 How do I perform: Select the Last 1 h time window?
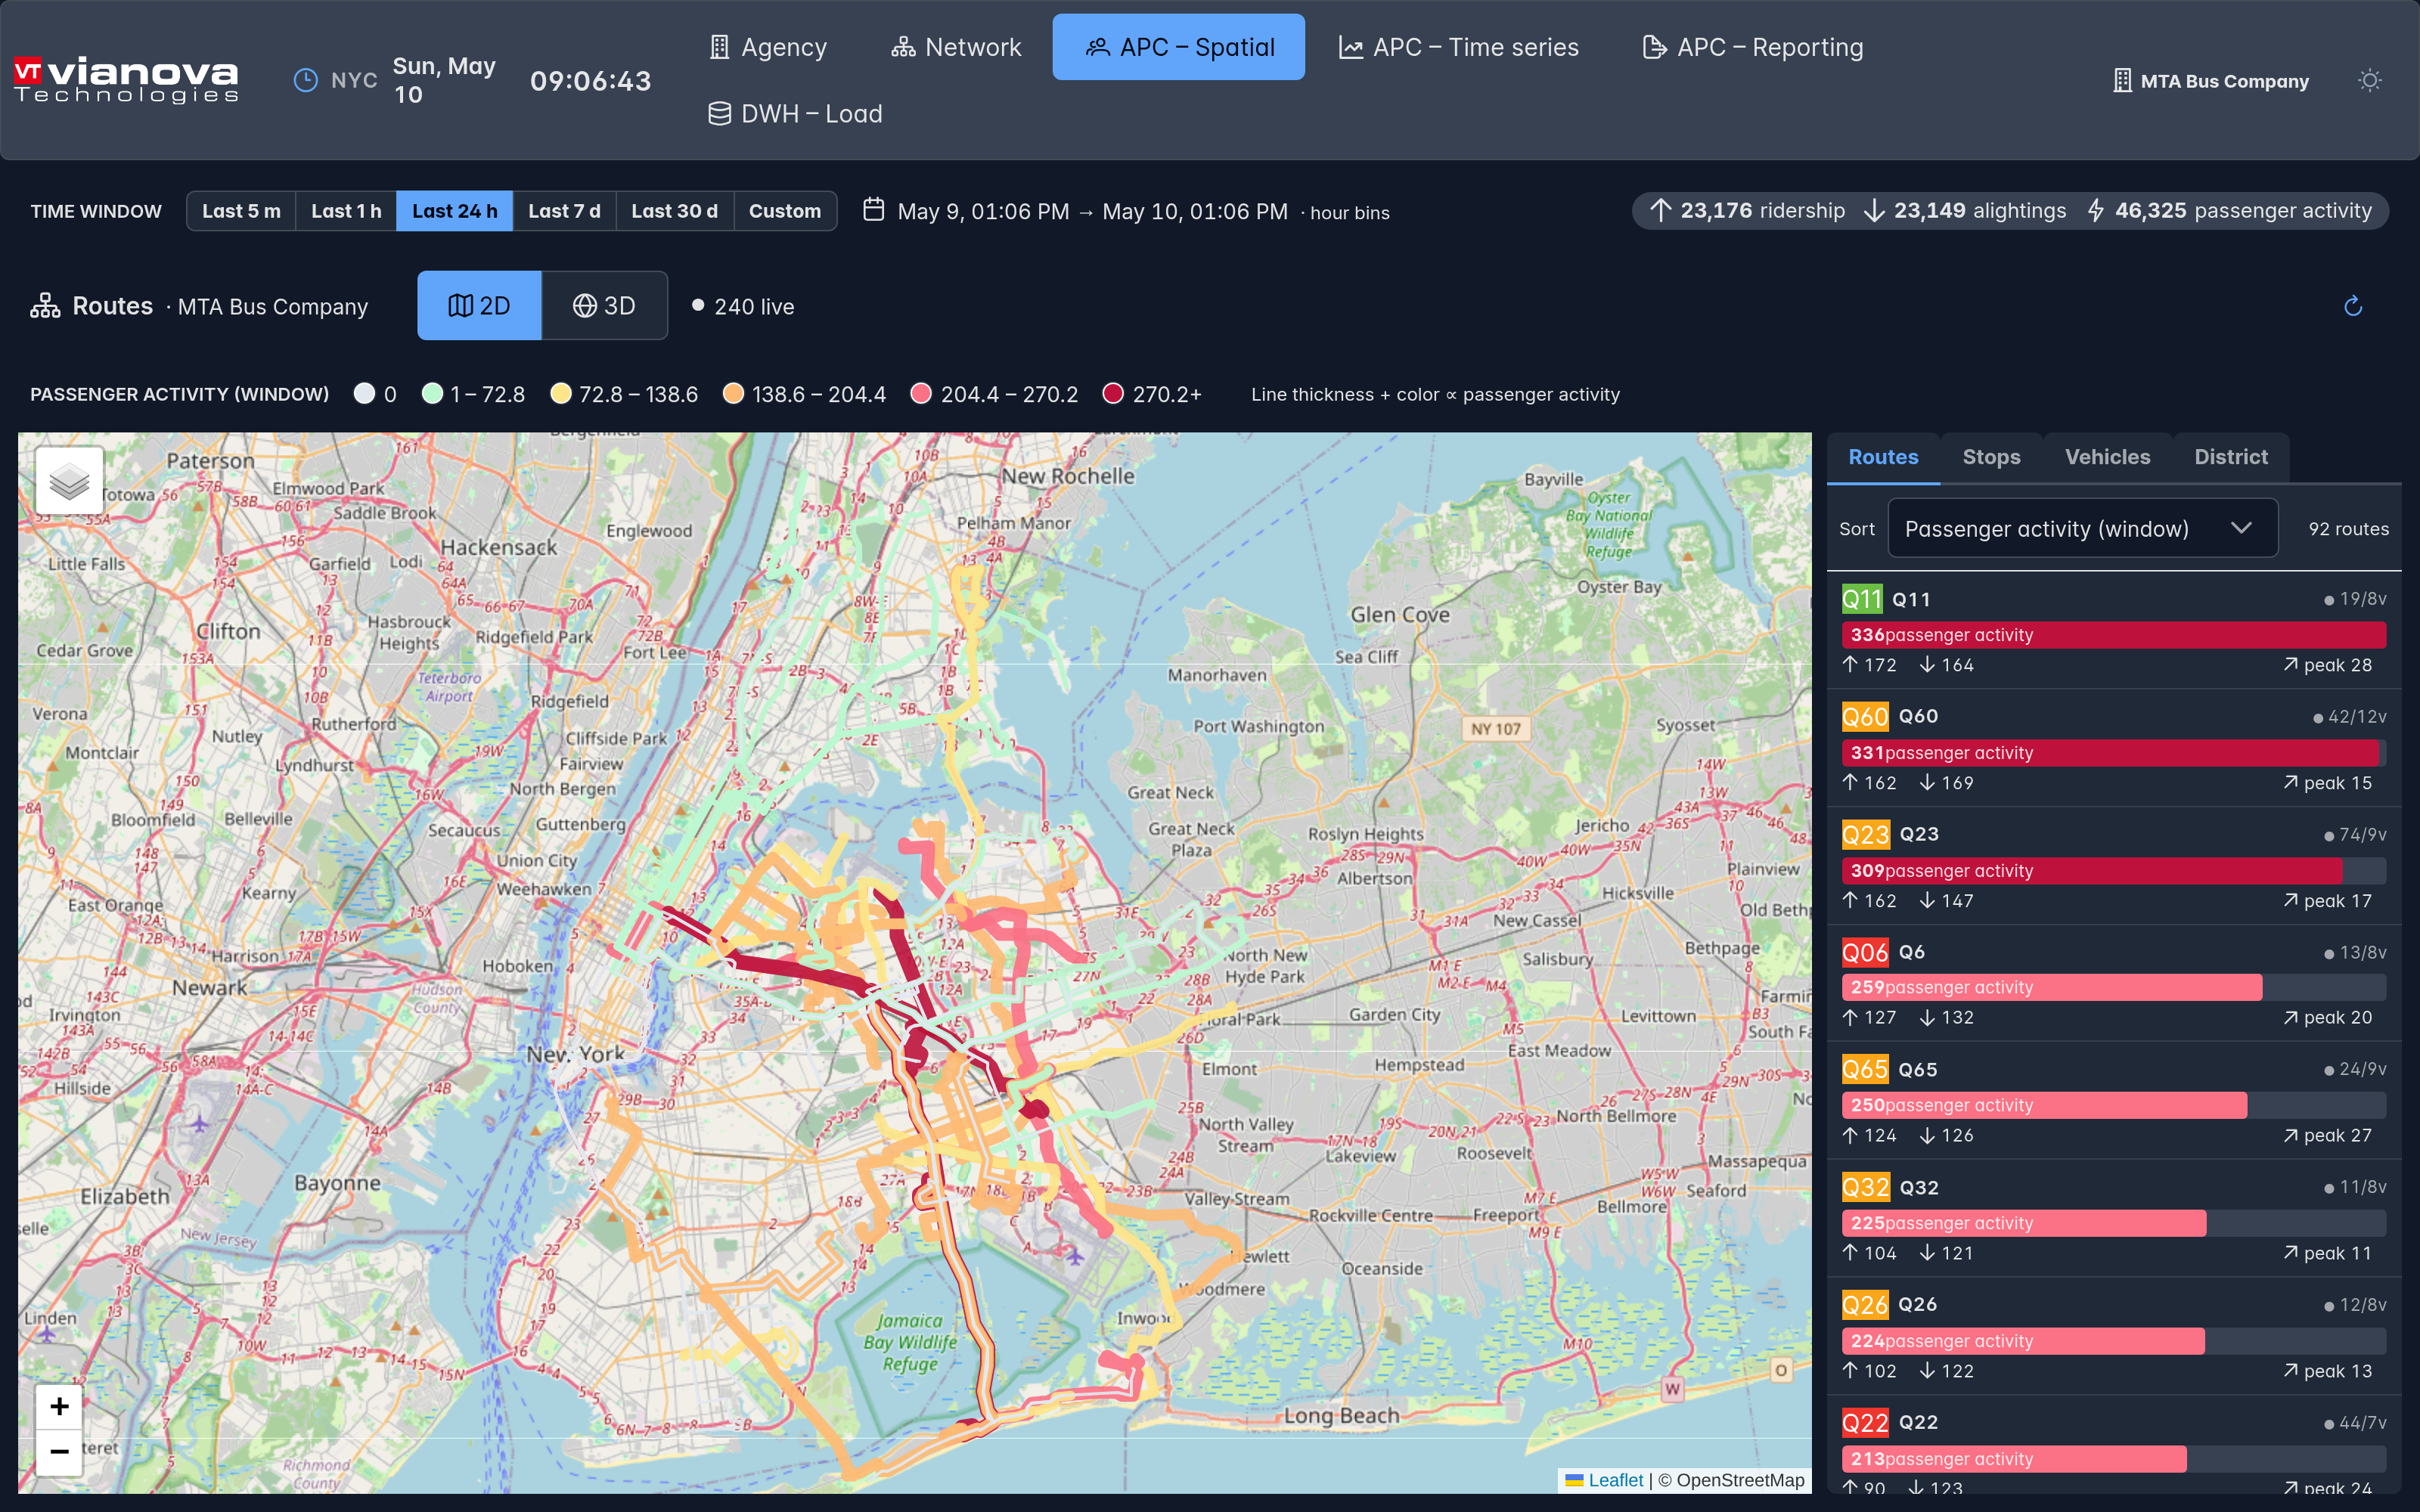coord(346,211)
